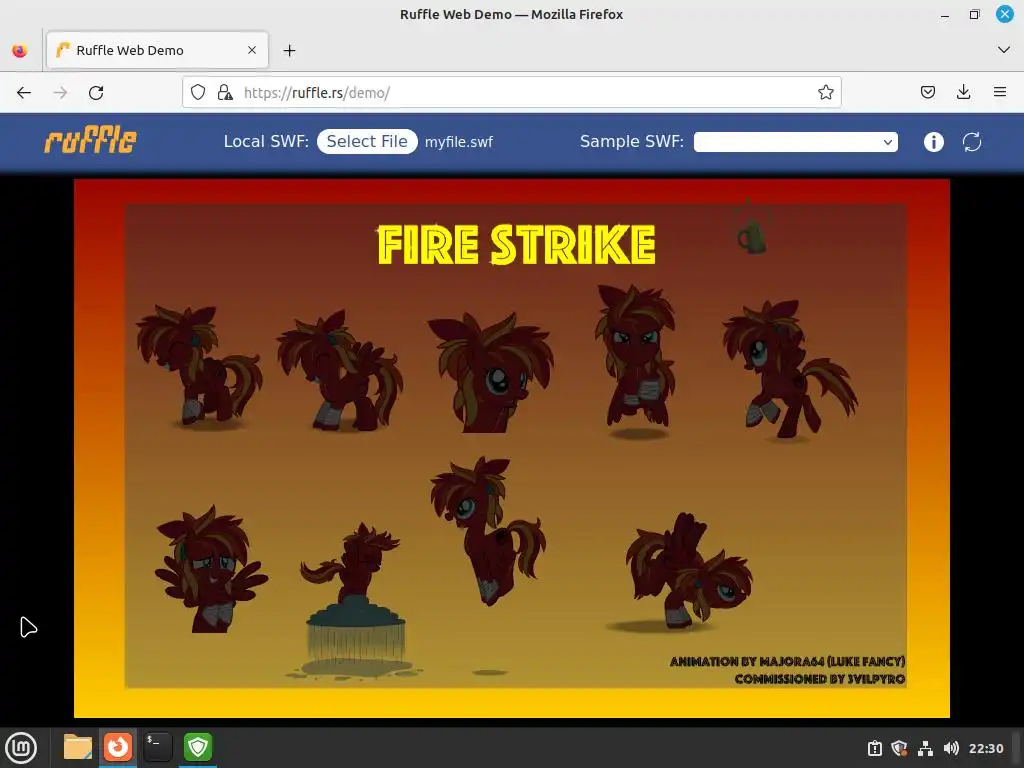Click the 22:30 clock
The image size is (1024, 768).
click(x=985, y=748)
